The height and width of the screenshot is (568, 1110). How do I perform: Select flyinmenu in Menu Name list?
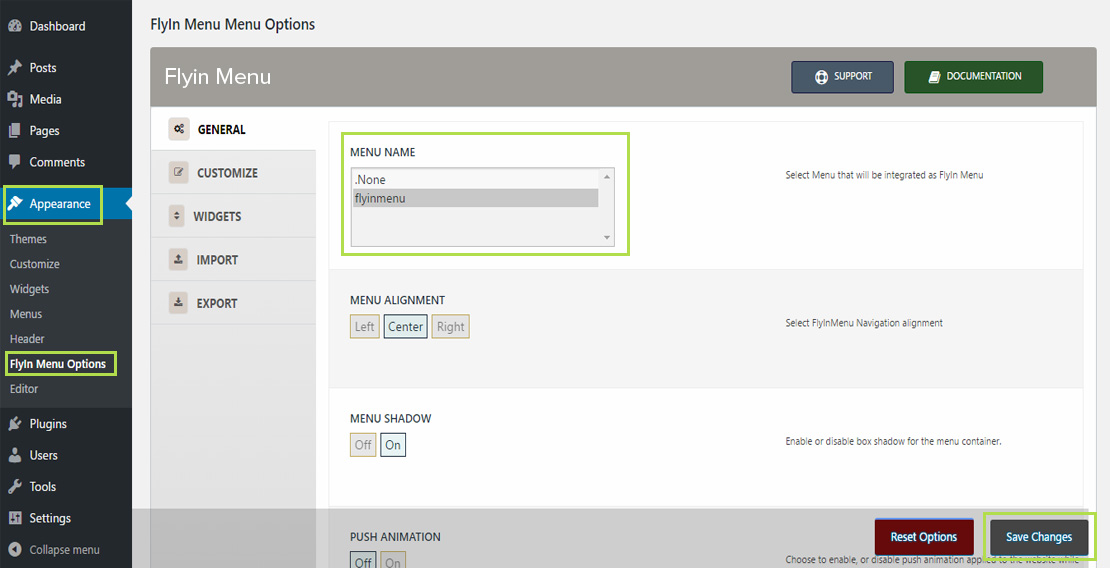475,198
